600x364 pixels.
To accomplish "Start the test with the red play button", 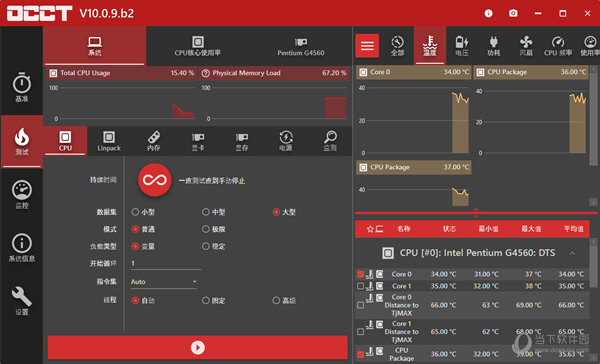I will (197, 348).
